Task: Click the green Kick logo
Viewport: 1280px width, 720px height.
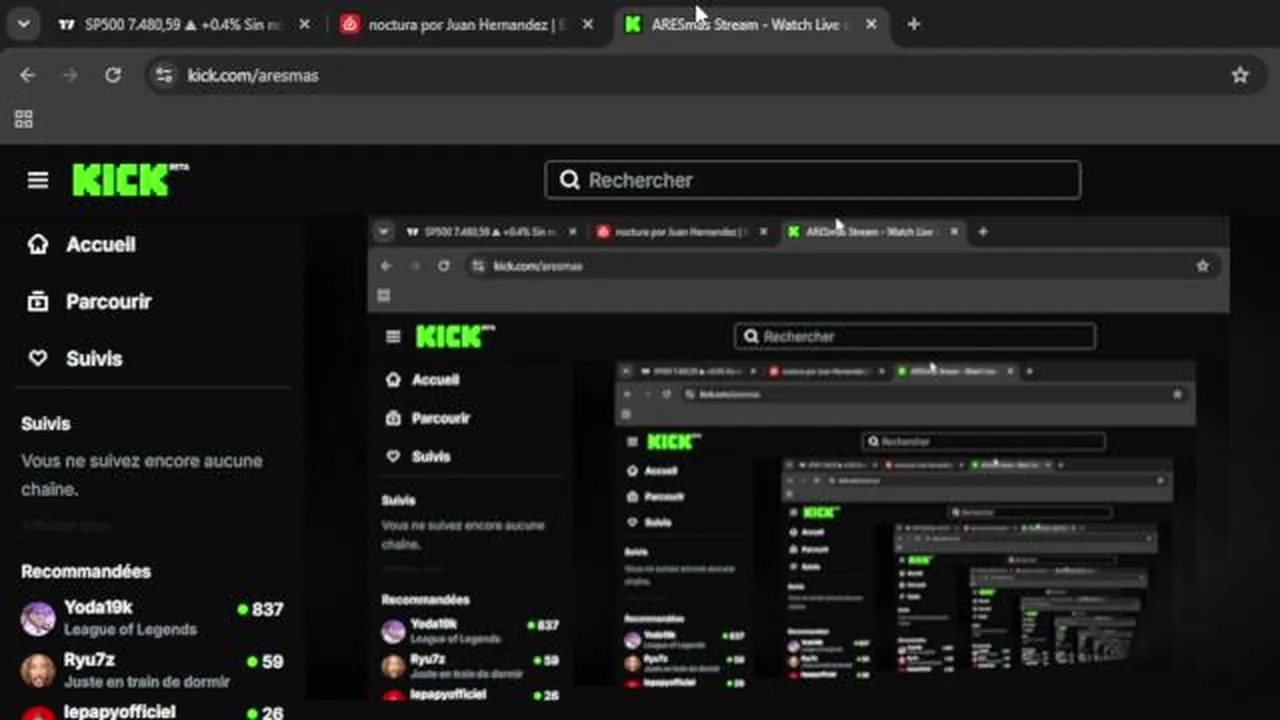Action: [x=130, y=180]
